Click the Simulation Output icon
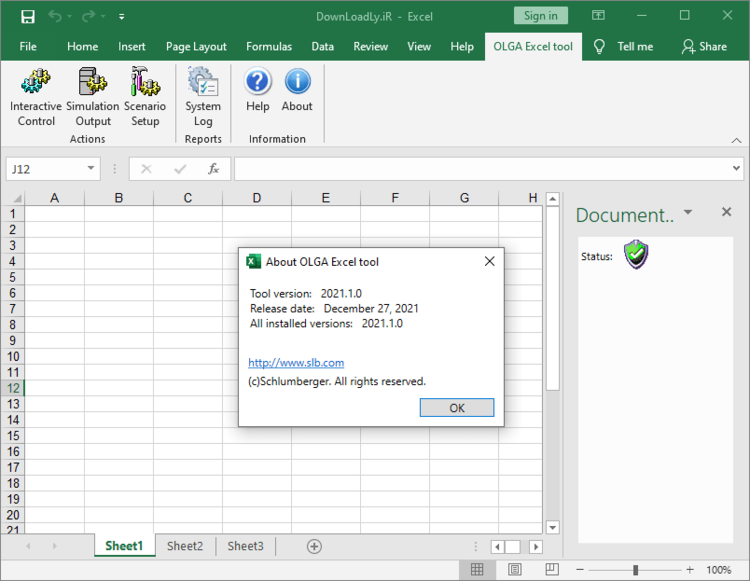Viewport: 750px width, 581px height. [x=93, y=97]
